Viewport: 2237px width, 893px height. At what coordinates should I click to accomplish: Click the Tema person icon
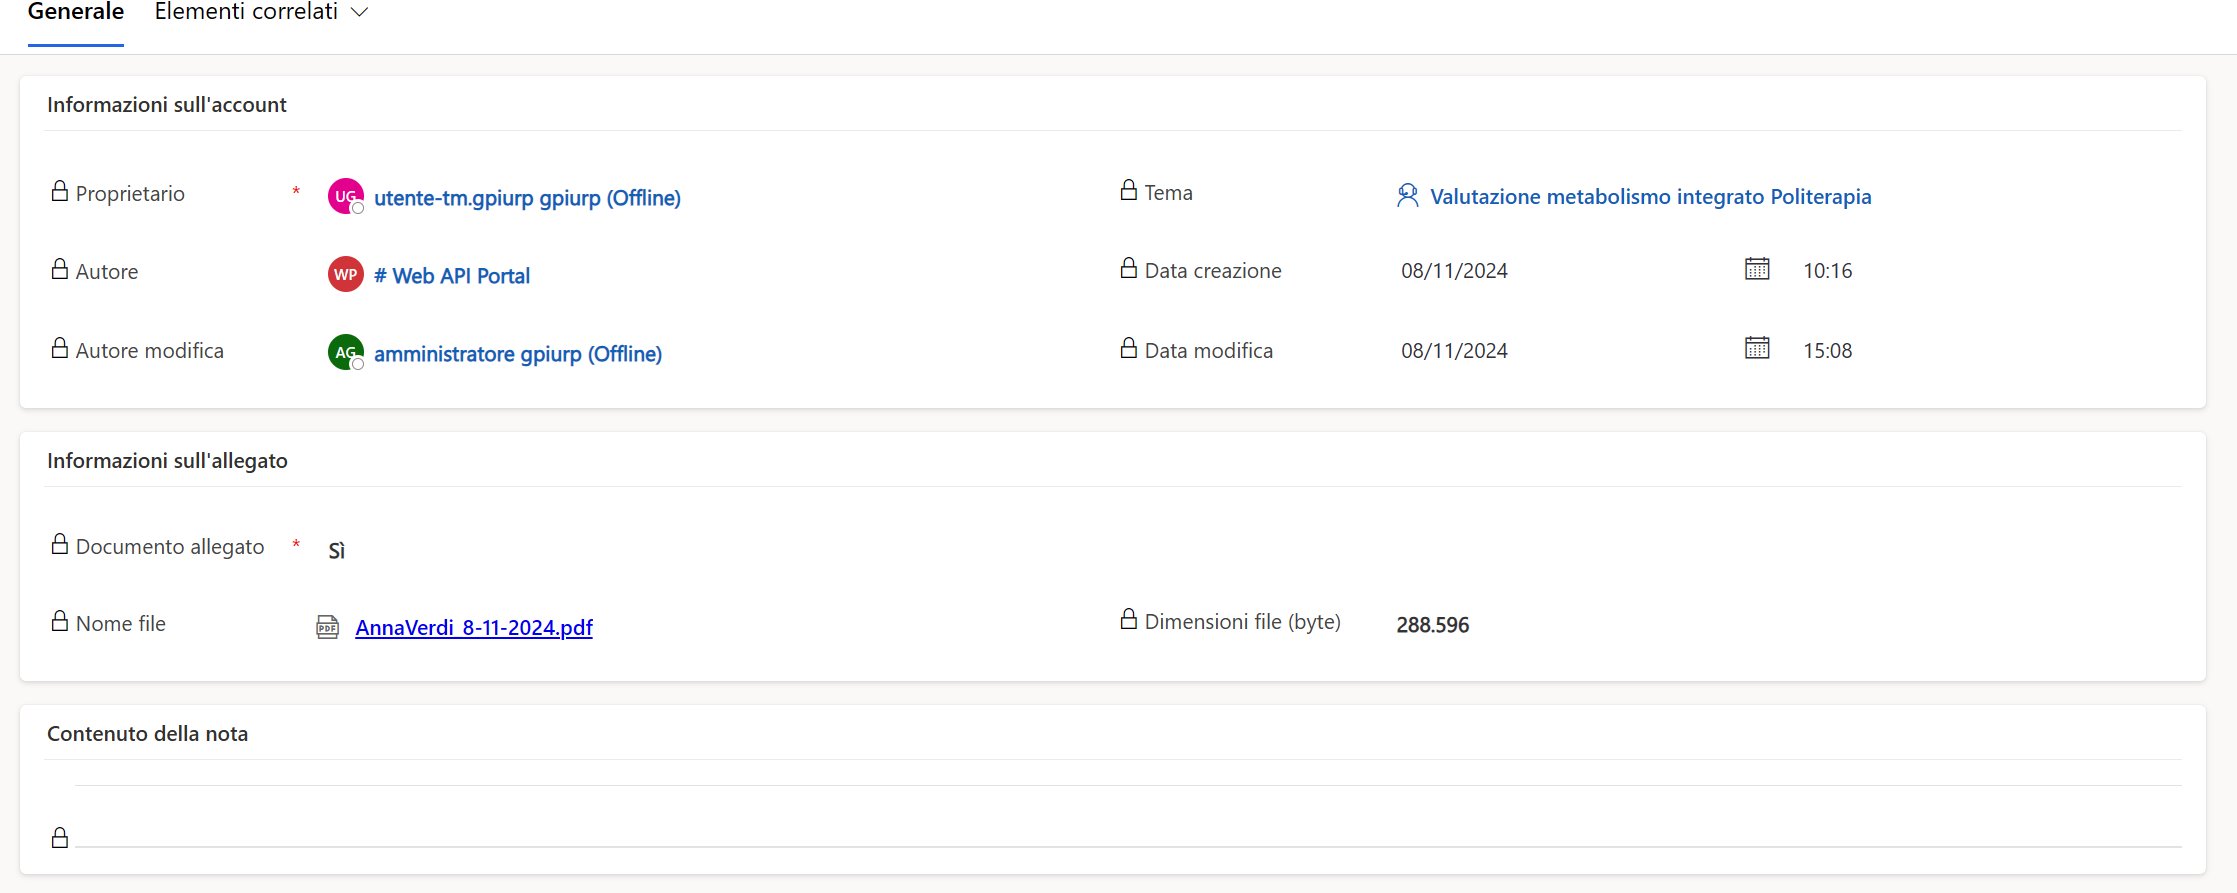1407,196
